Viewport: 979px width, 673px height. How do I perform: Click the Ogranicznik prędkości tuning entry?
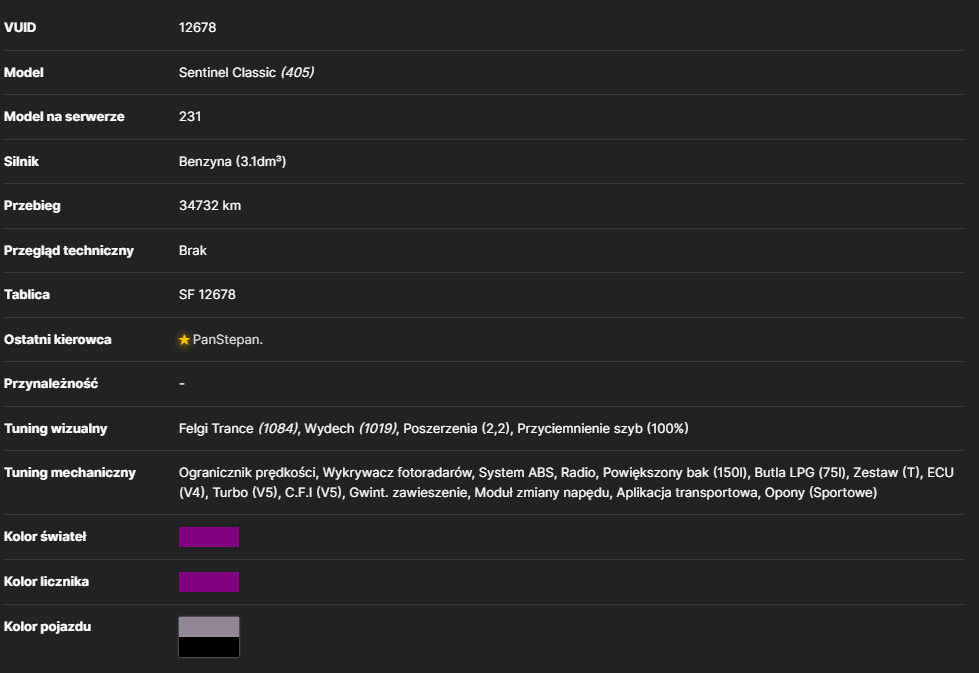click(x=247, y=473)
